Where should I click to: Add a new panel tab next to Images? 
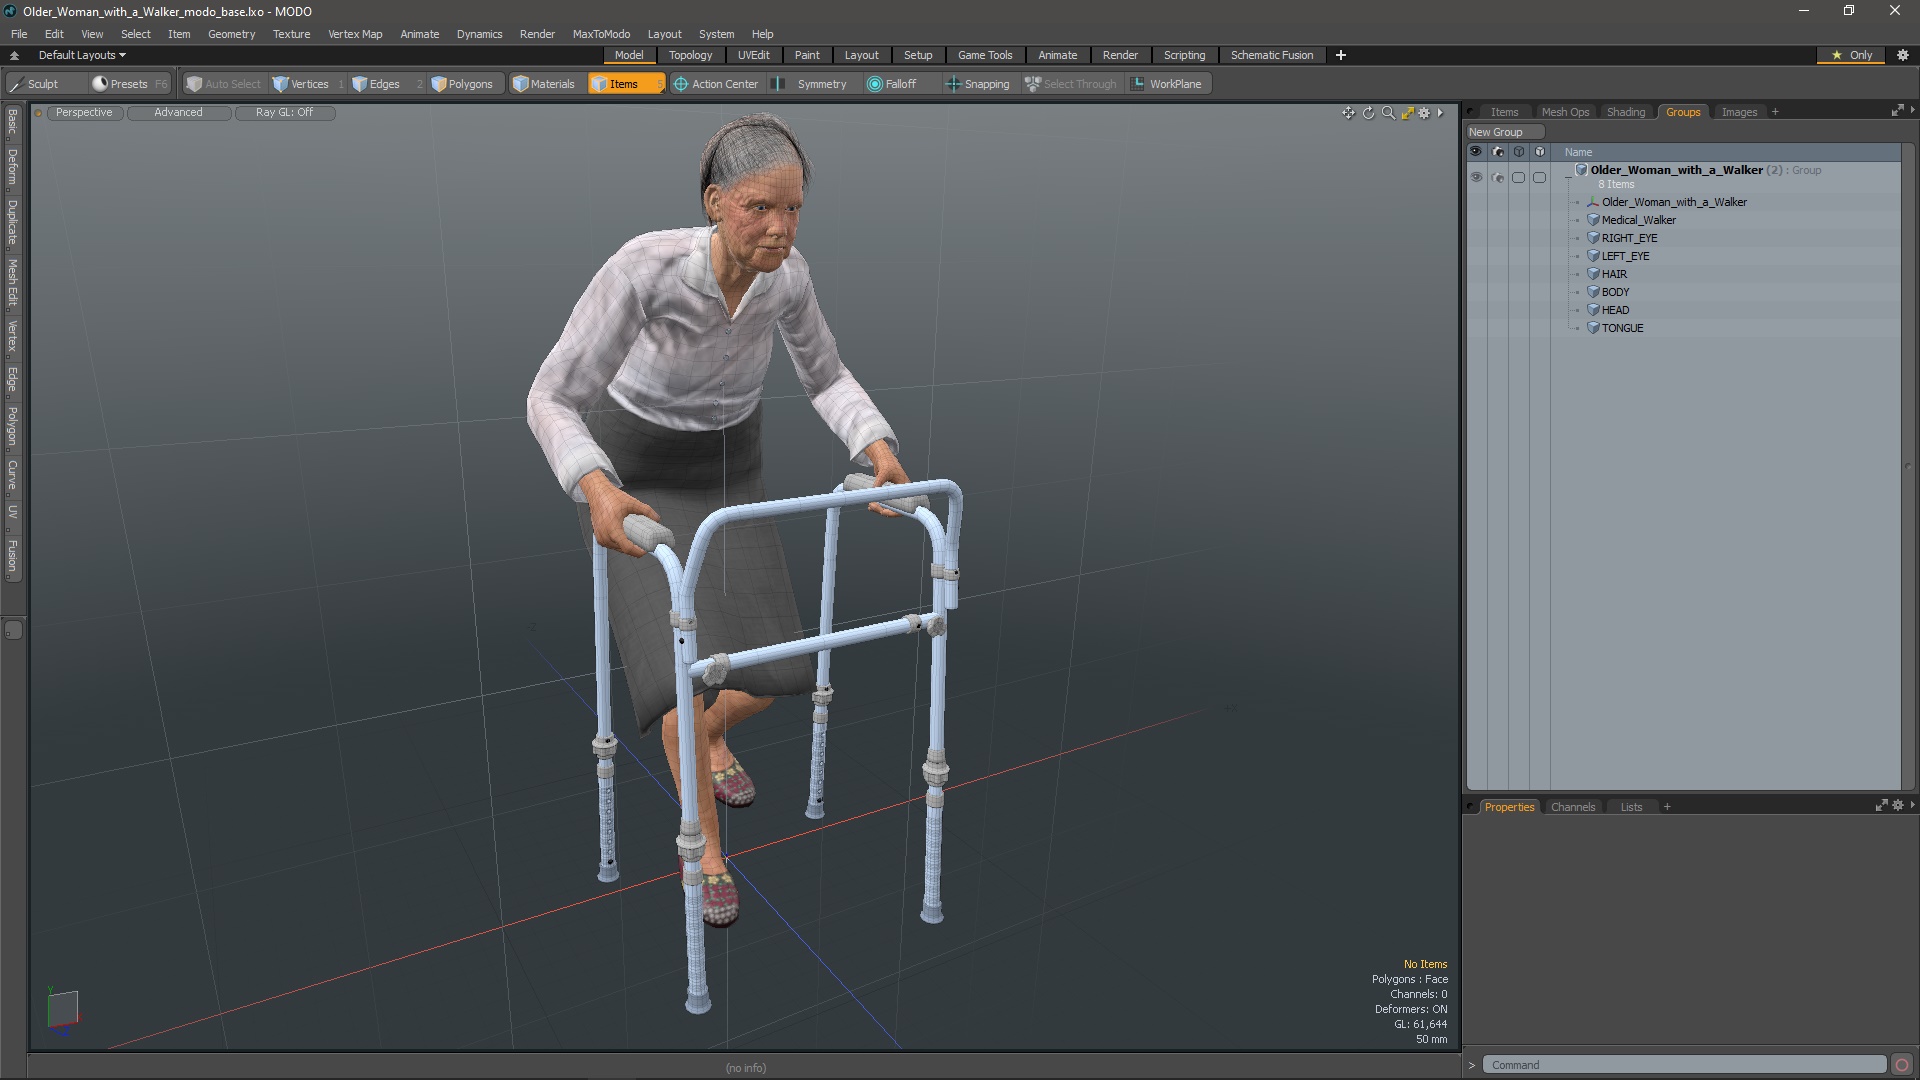(x=1775, y=112)
